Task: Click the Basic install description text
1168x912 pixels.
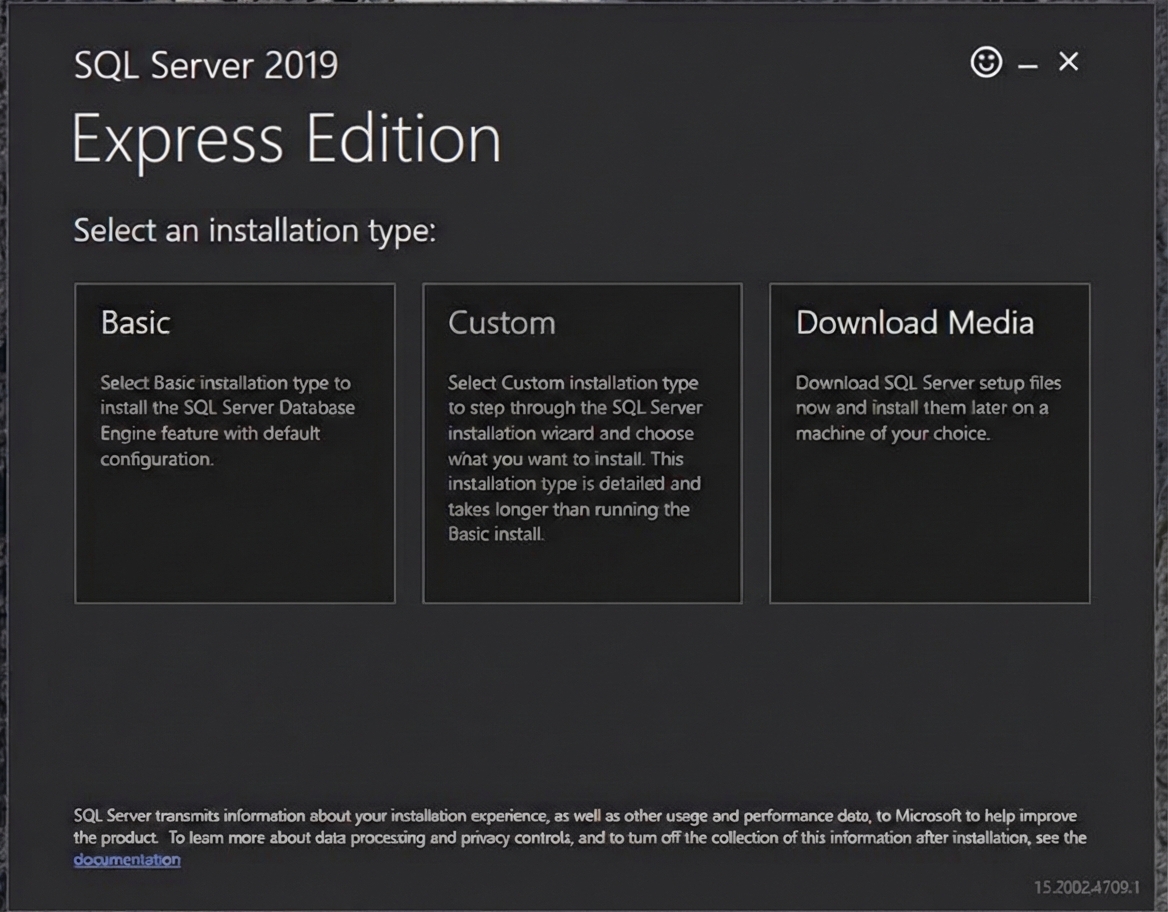Action: (x=227, y=421)
